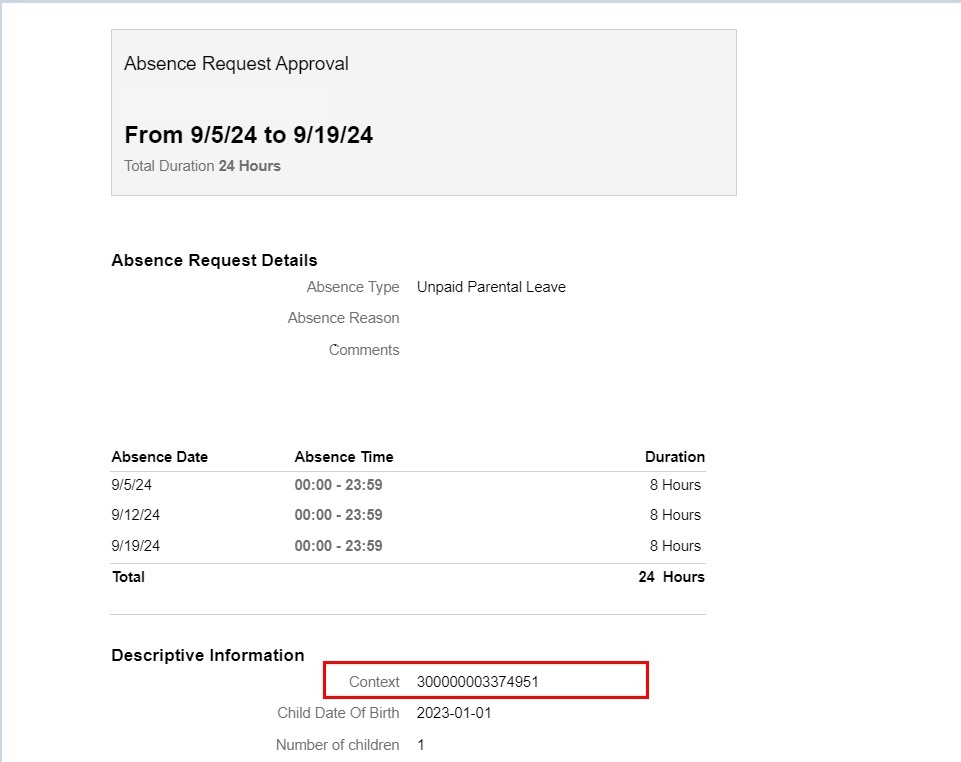Select the Unpaid Parental Leave absence type
The width and height of the screenshot is (961, 762).
pyautogui.click(x=491, y=287)
